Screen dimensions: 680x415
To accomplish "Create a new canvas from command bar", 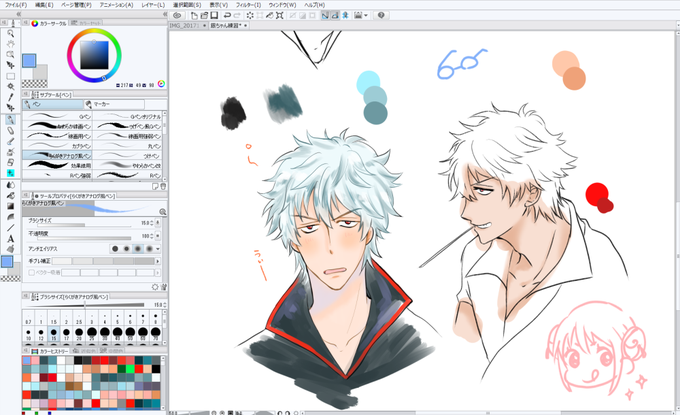I will click(x=194, y=15).
